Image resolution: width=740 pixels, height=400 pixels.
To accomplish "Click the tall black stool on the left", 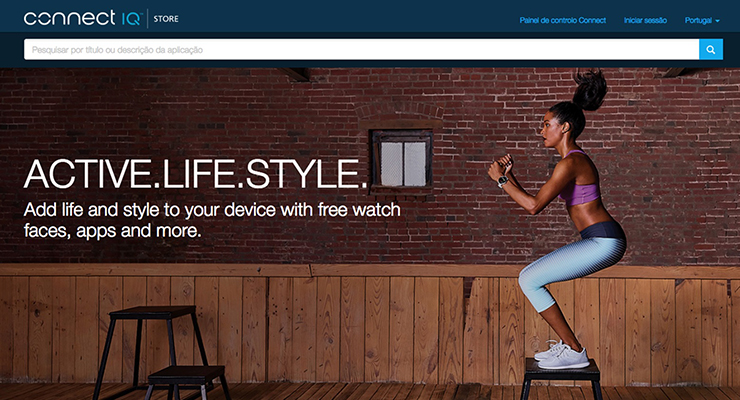I will tap(151, 351).
